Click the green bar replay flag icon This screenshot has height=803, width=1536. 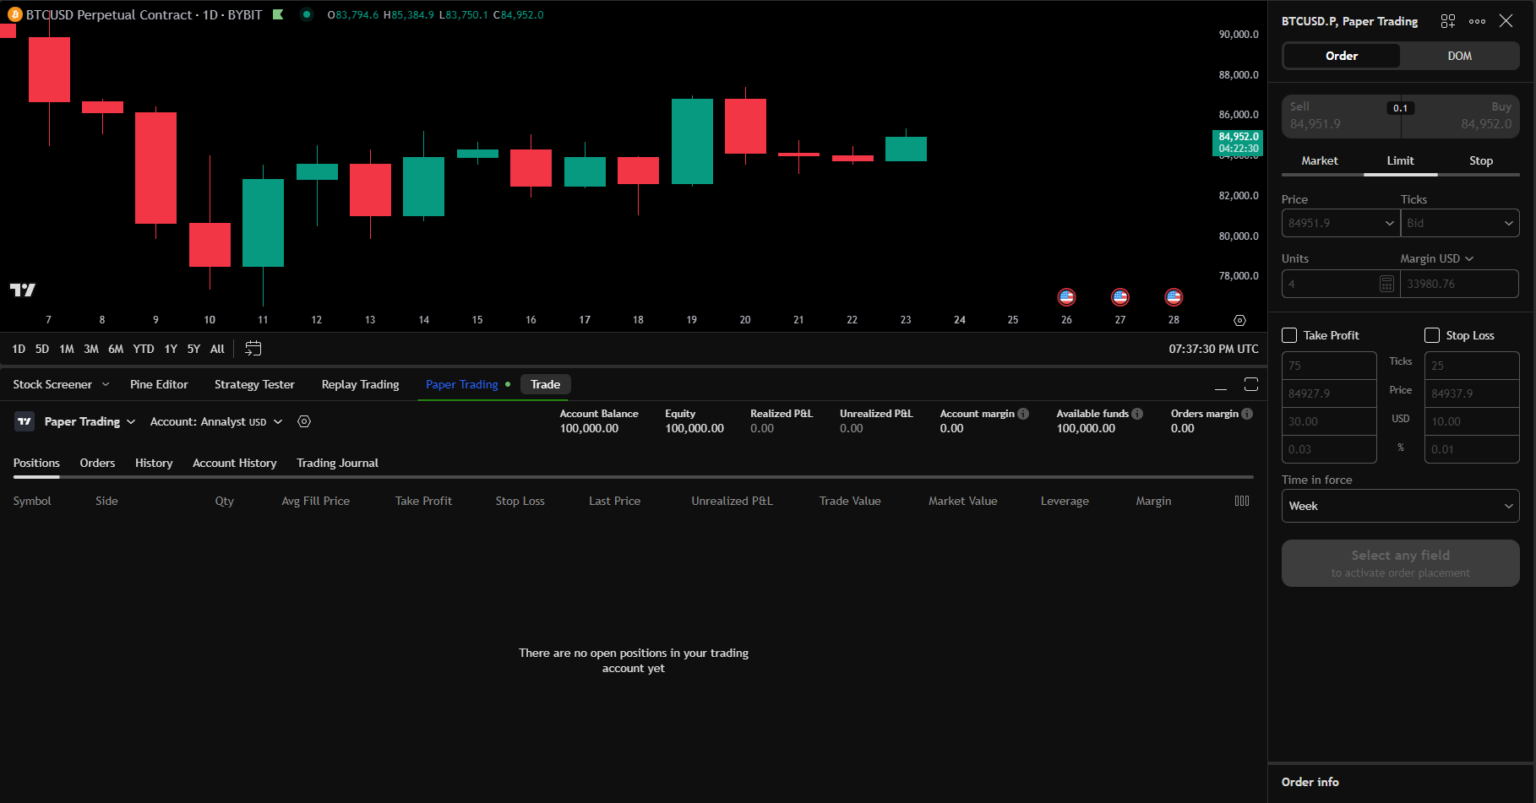(280, 14)
